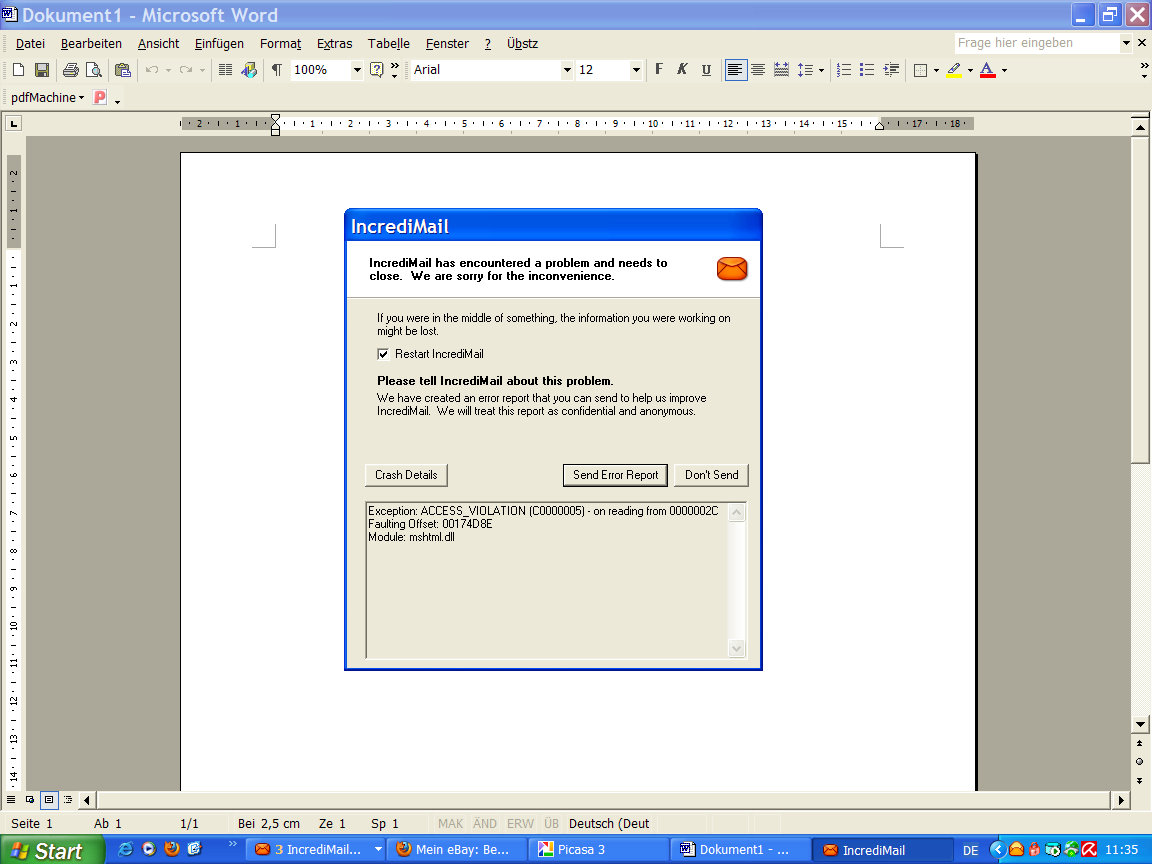Click the Don't Send button

[711, 475]
